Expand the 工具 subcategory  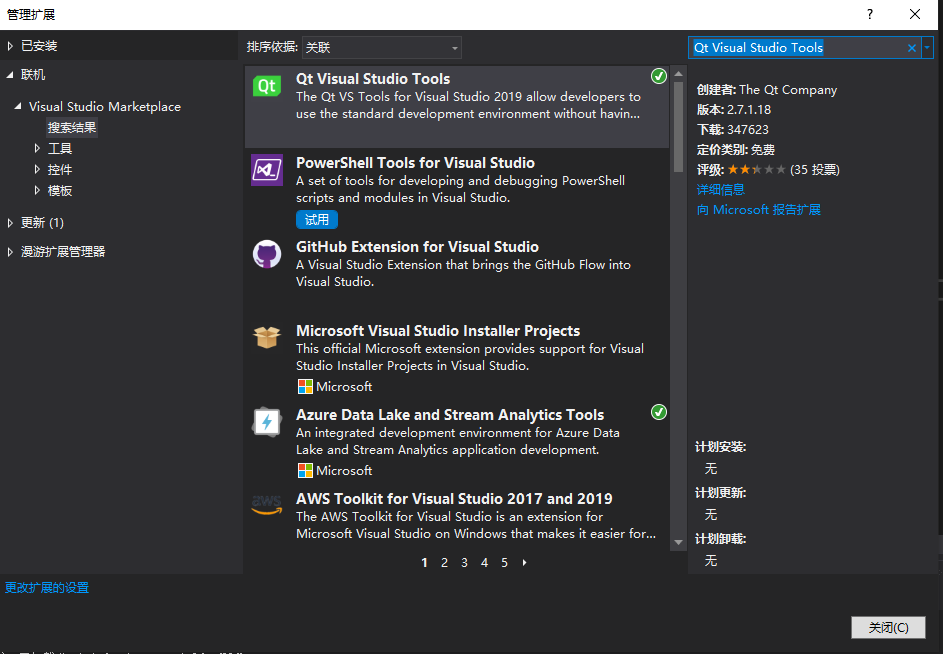click(37, 148)
